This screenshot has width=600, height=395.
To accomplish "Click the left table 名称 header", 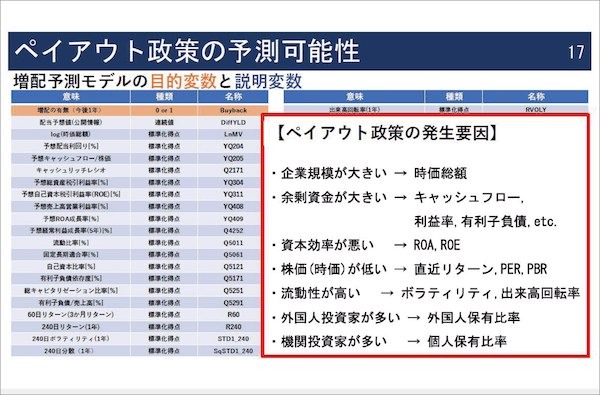I will (233, 96).
